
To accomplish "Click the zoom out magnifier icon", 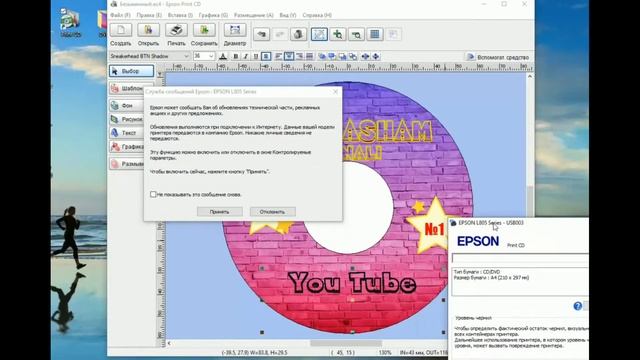I will 356,34.
